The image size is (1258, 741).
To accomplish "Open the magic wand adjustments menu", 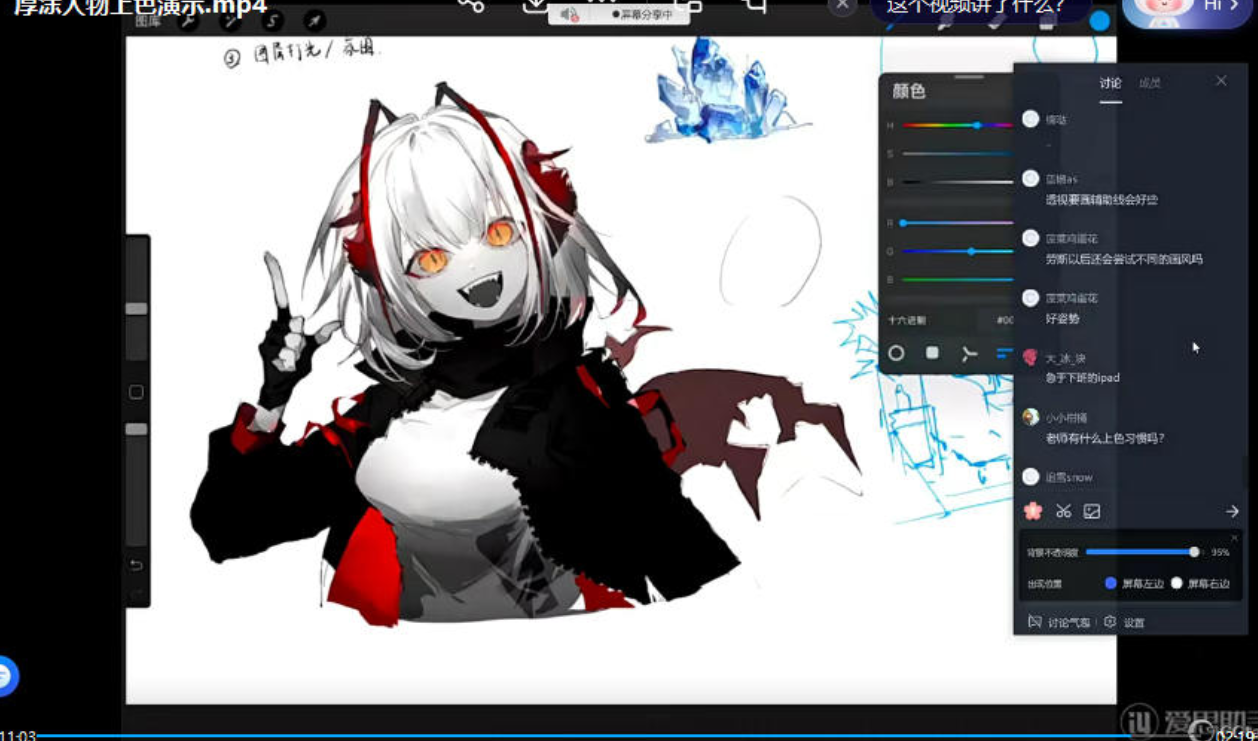I will coord(229,20).
